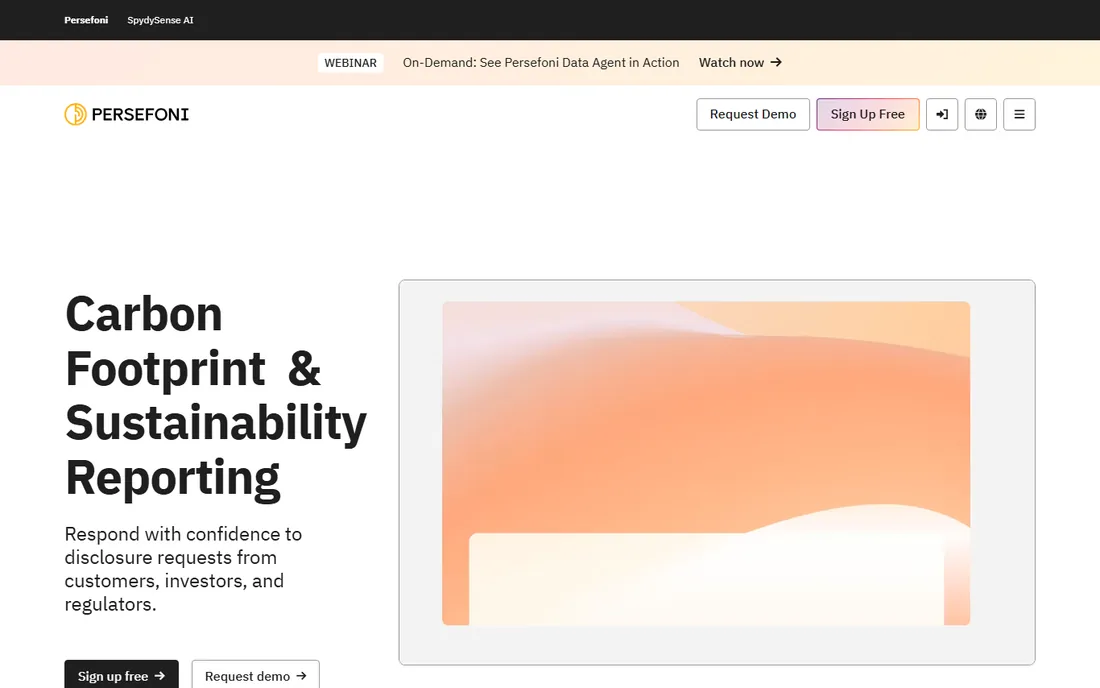This screenshot has height=688, width=1100.
Task: Click the arrow on Request demo
Action: coord(302,676)
